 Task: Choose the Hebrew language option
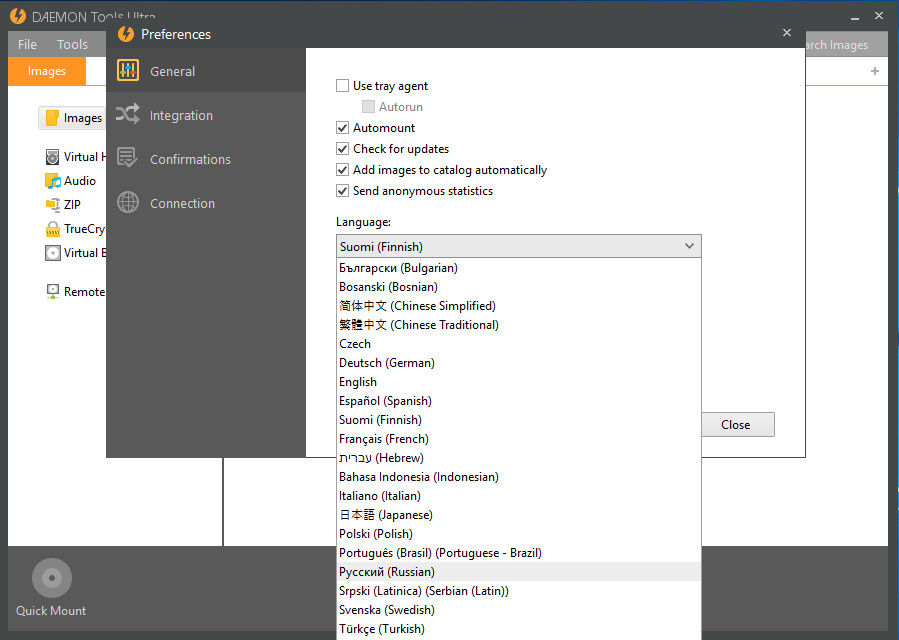[x=518, y=458]
